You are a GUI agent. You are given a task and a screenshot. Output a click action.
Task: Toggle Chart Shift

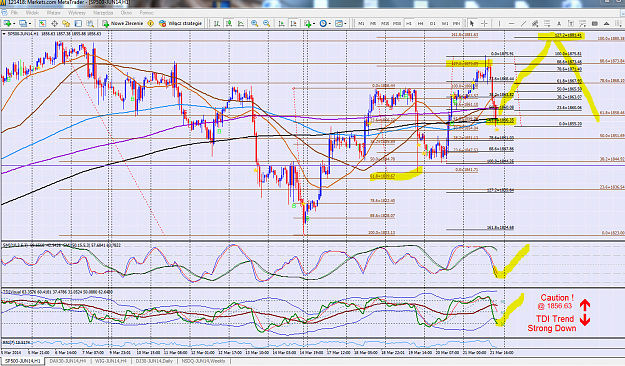point(294,24)
